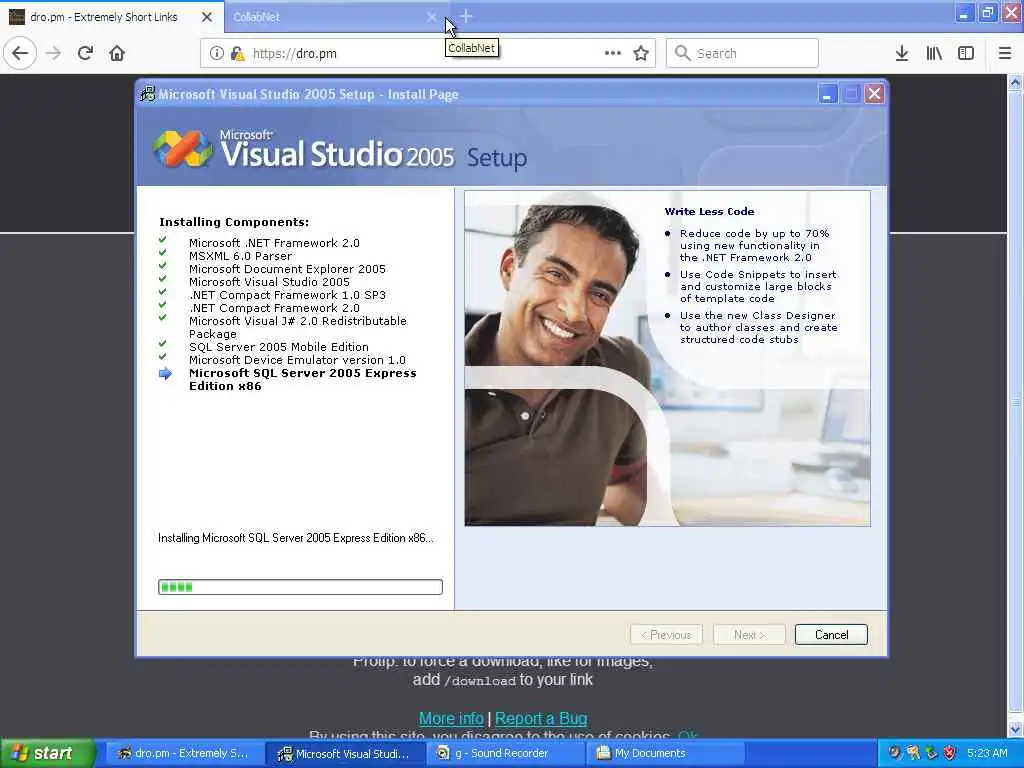Click blue arrow beside SQL Server Express
This screenshot has width=1024, height=768.
tap(165, 374)
